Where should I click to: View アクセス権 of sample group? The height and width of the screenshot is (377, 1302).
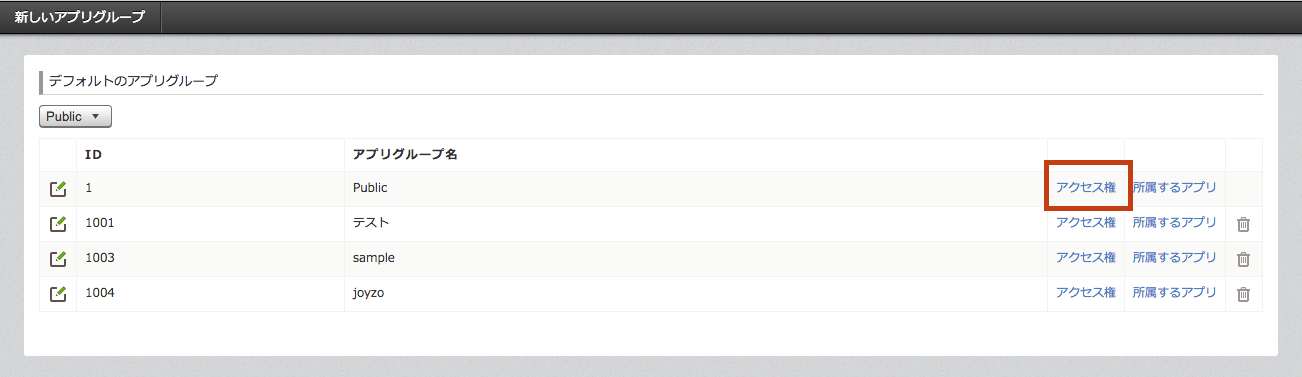[x=1086, y=257]
